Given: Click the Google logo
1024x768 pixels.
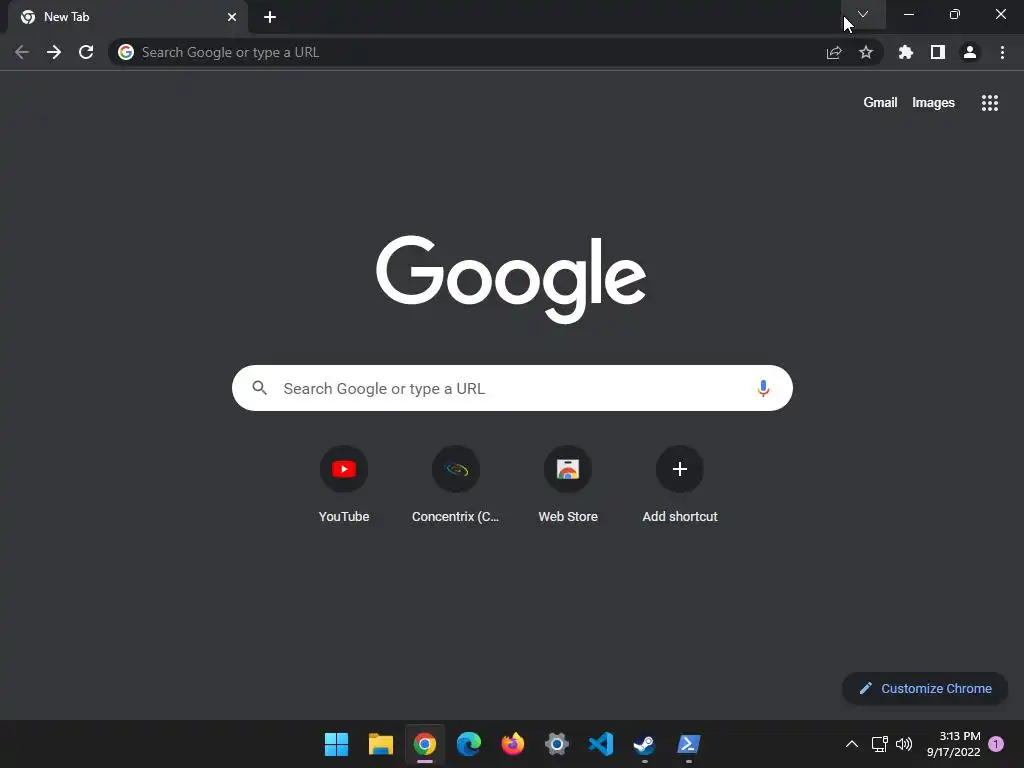Looking at the screenshot, I should tap(511, 280).
